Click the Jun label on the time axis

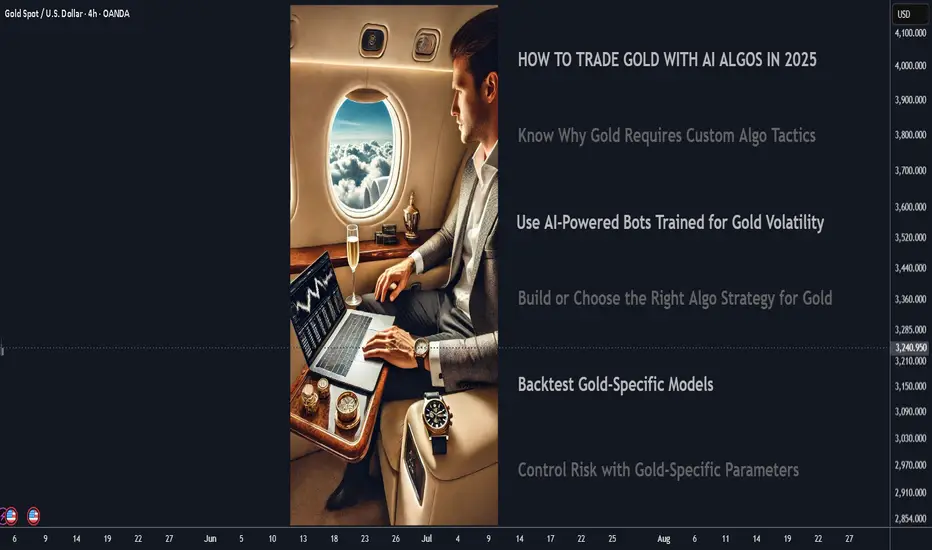[x=210, y=539]
